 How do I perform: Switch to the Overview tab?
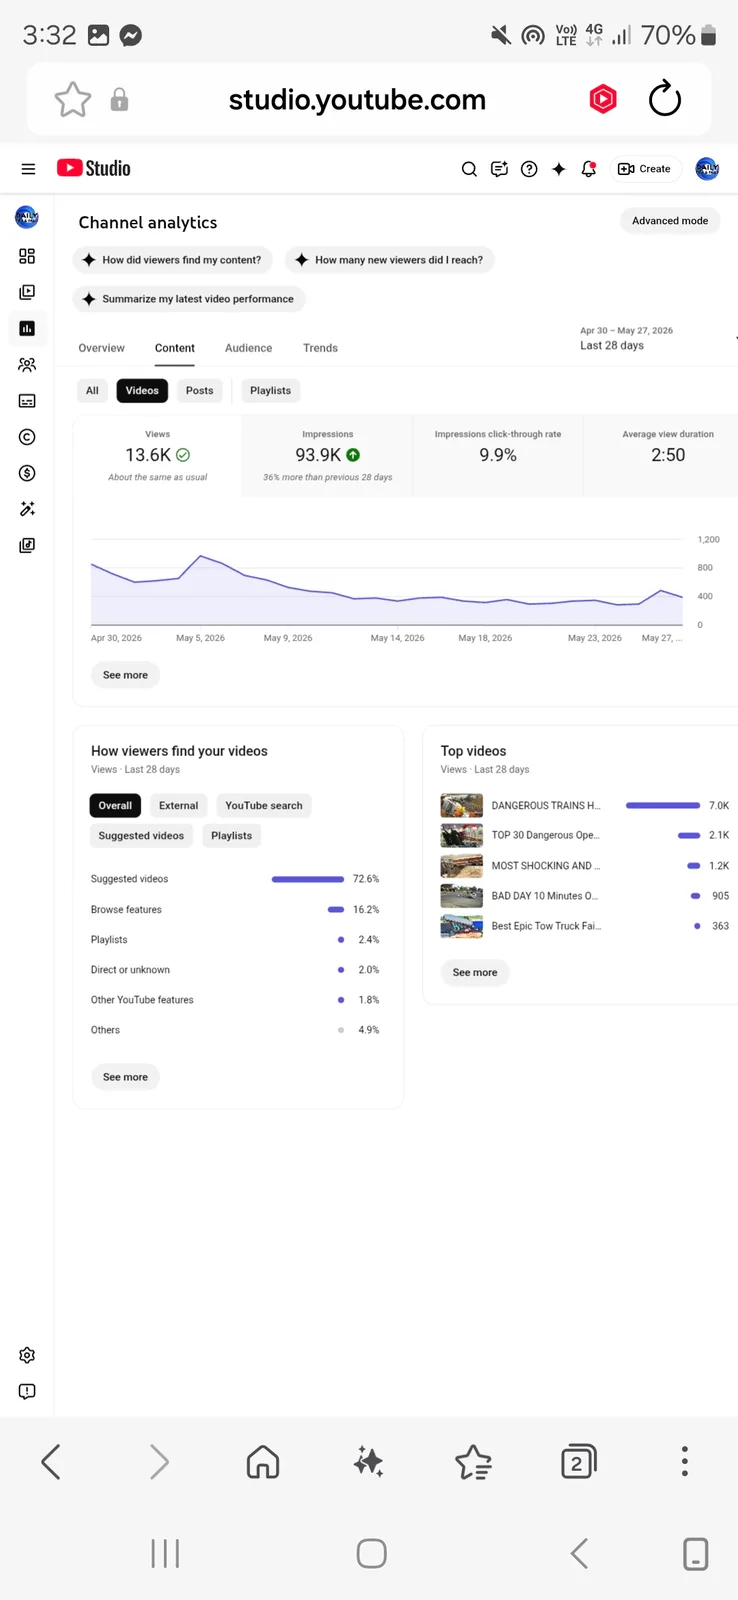[102, 348]
